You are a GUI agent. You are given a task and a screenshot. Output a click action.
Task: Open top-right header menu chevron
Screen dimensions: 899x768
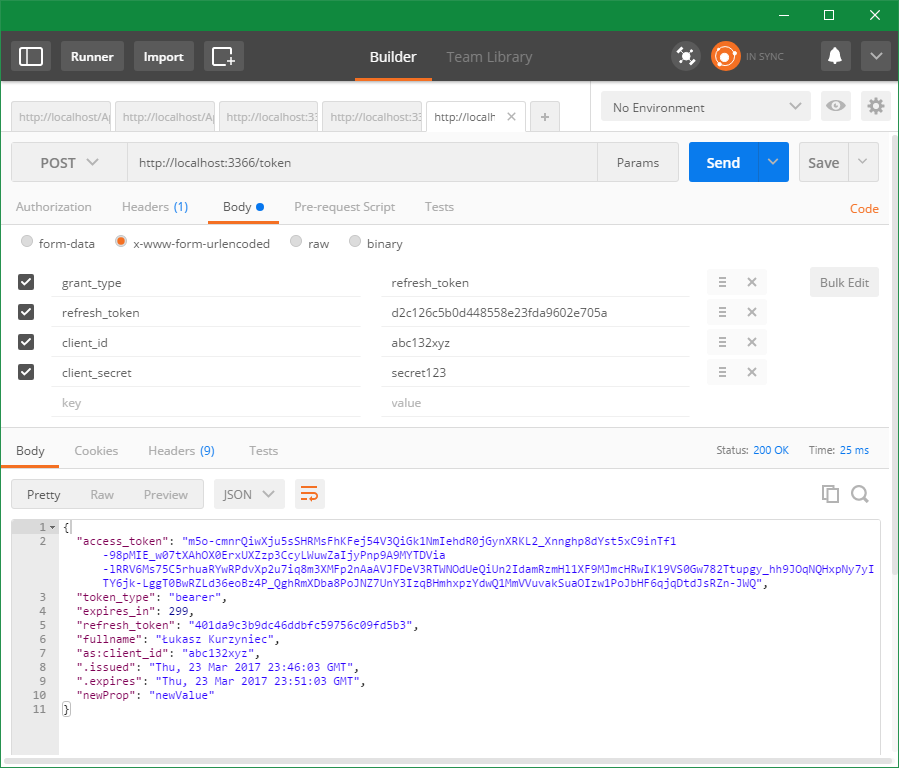pos(875,56)
